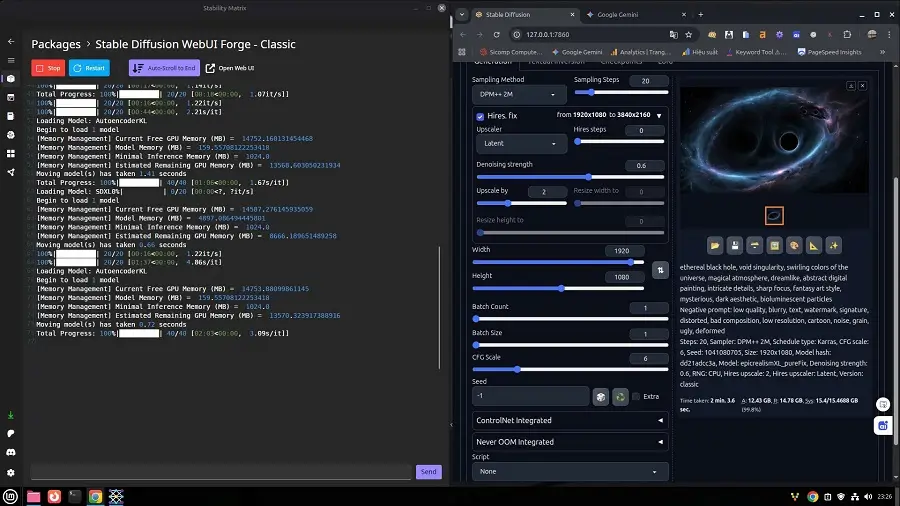This screenshot has width=900, height=506.
Task: Click the Width value field 1920
Action: [624, 251]
